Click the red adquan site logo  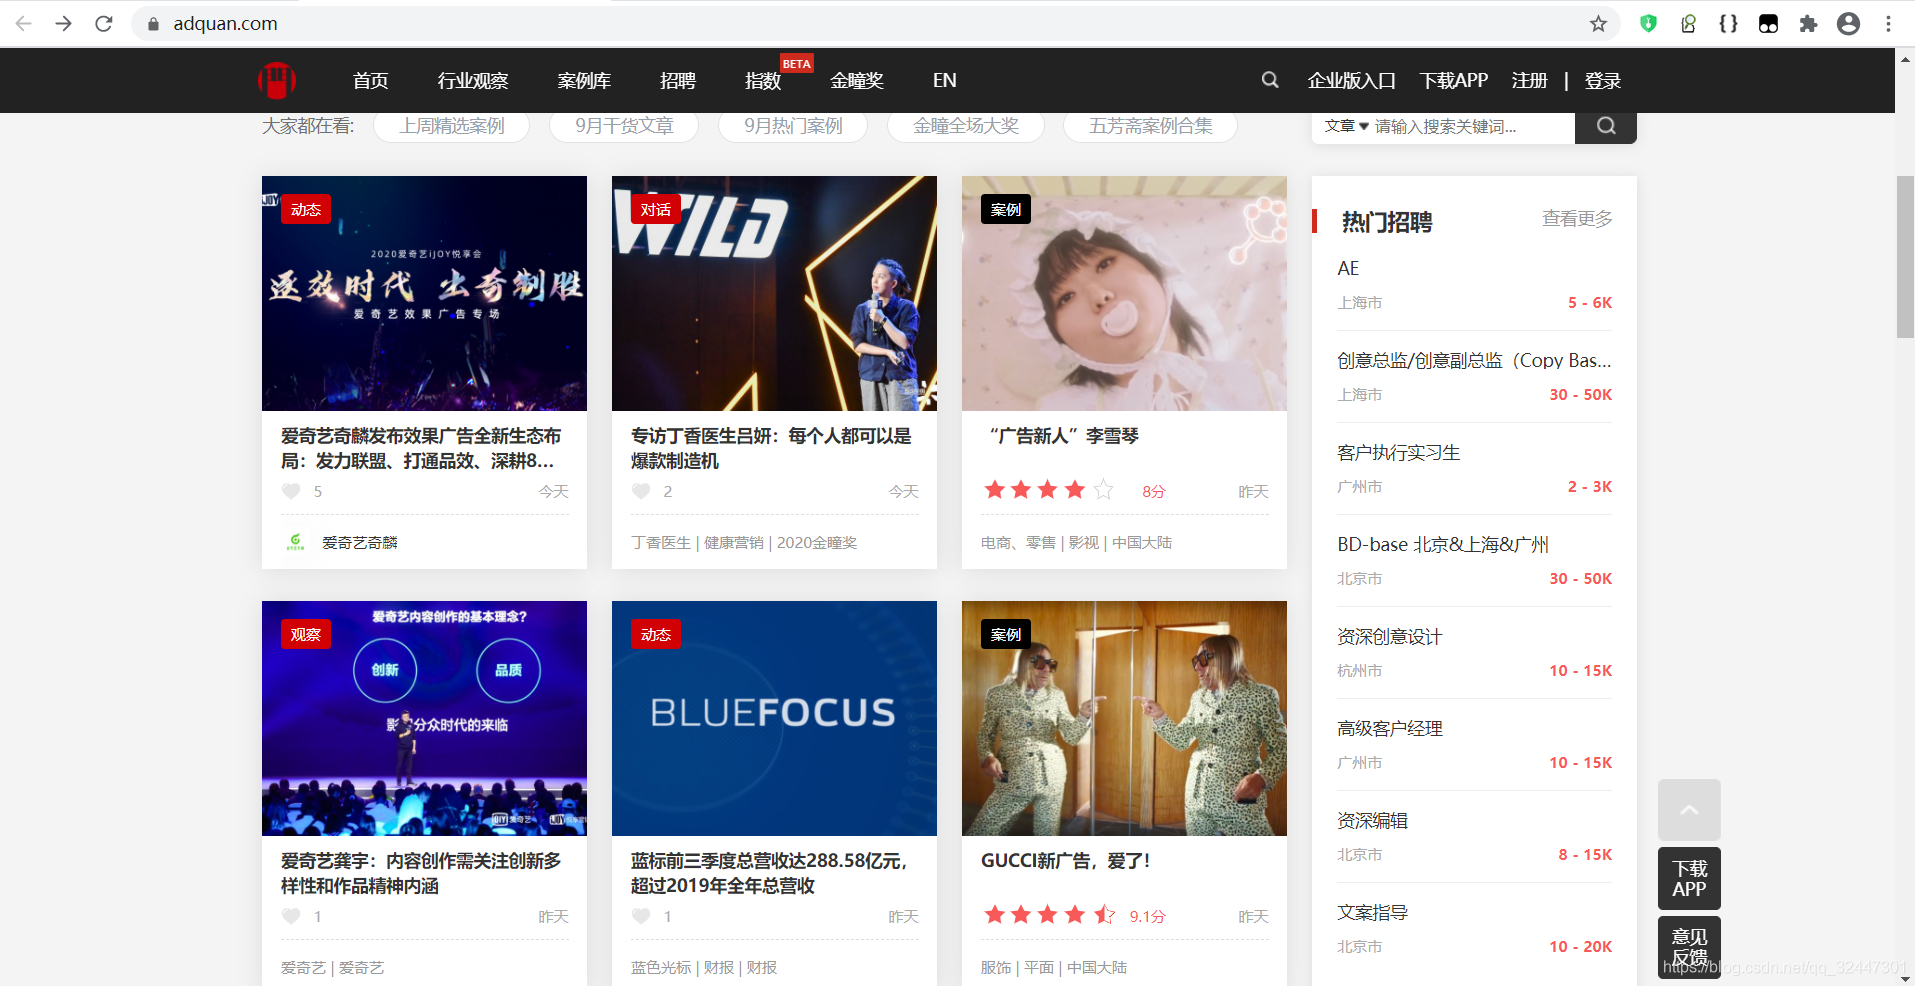click(277, 80)
